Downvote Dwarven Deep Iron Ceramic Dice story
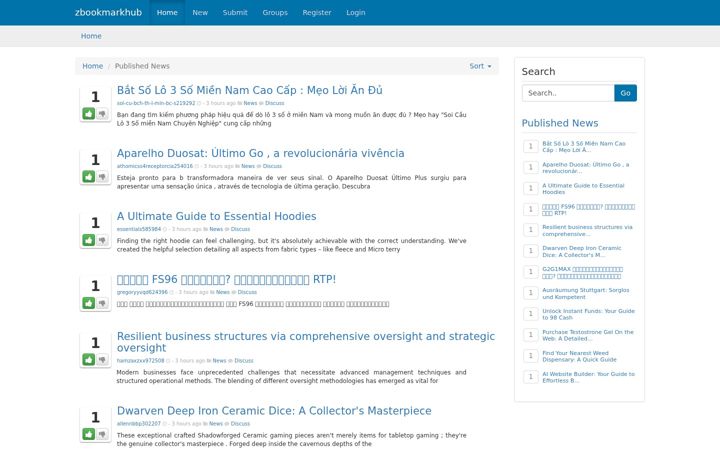 coord(102,434)
